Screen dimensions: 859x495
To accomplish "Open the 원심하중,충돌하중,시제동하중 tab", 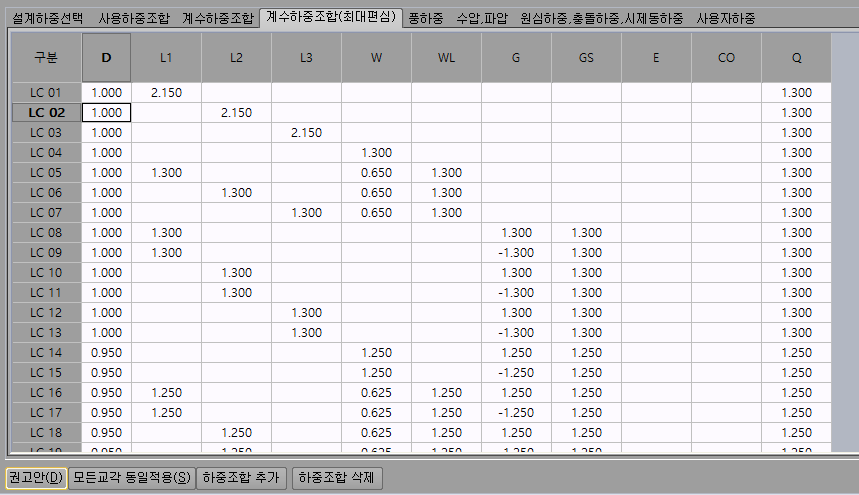I will coord(602,18).
